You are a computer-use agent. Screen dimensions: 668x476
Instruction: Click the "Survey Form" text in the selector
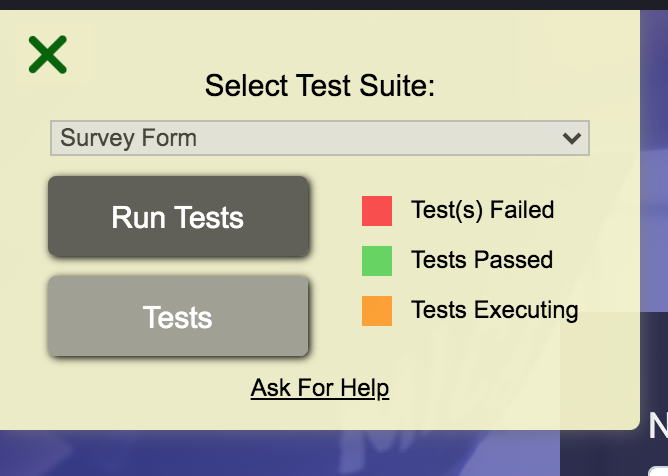click(128, 138)
